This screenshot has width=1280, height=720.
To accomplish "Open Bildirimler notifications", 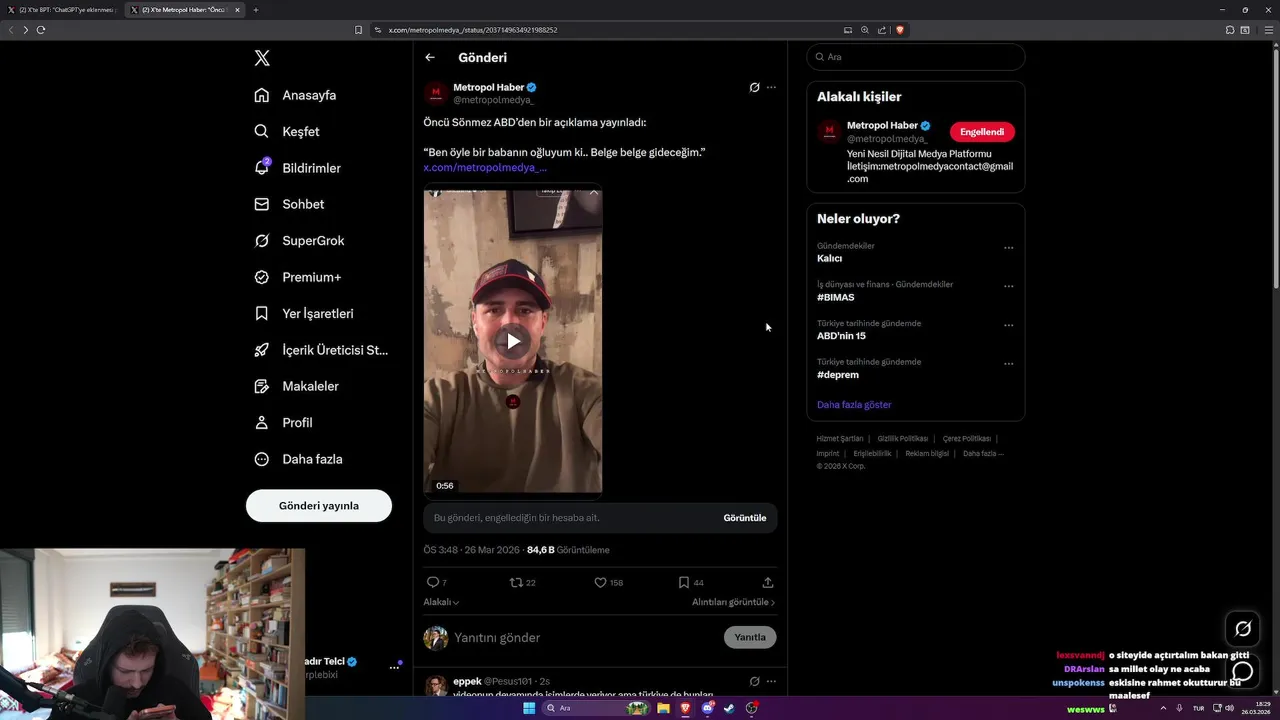I will click(297, 168).
